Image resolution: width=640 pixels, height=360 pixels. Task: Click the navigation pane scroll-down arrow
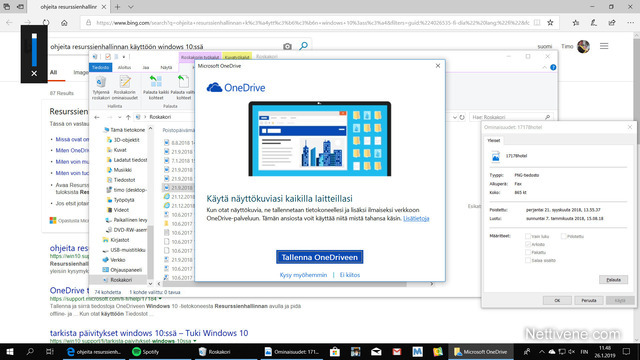click(x=150, y=283)
